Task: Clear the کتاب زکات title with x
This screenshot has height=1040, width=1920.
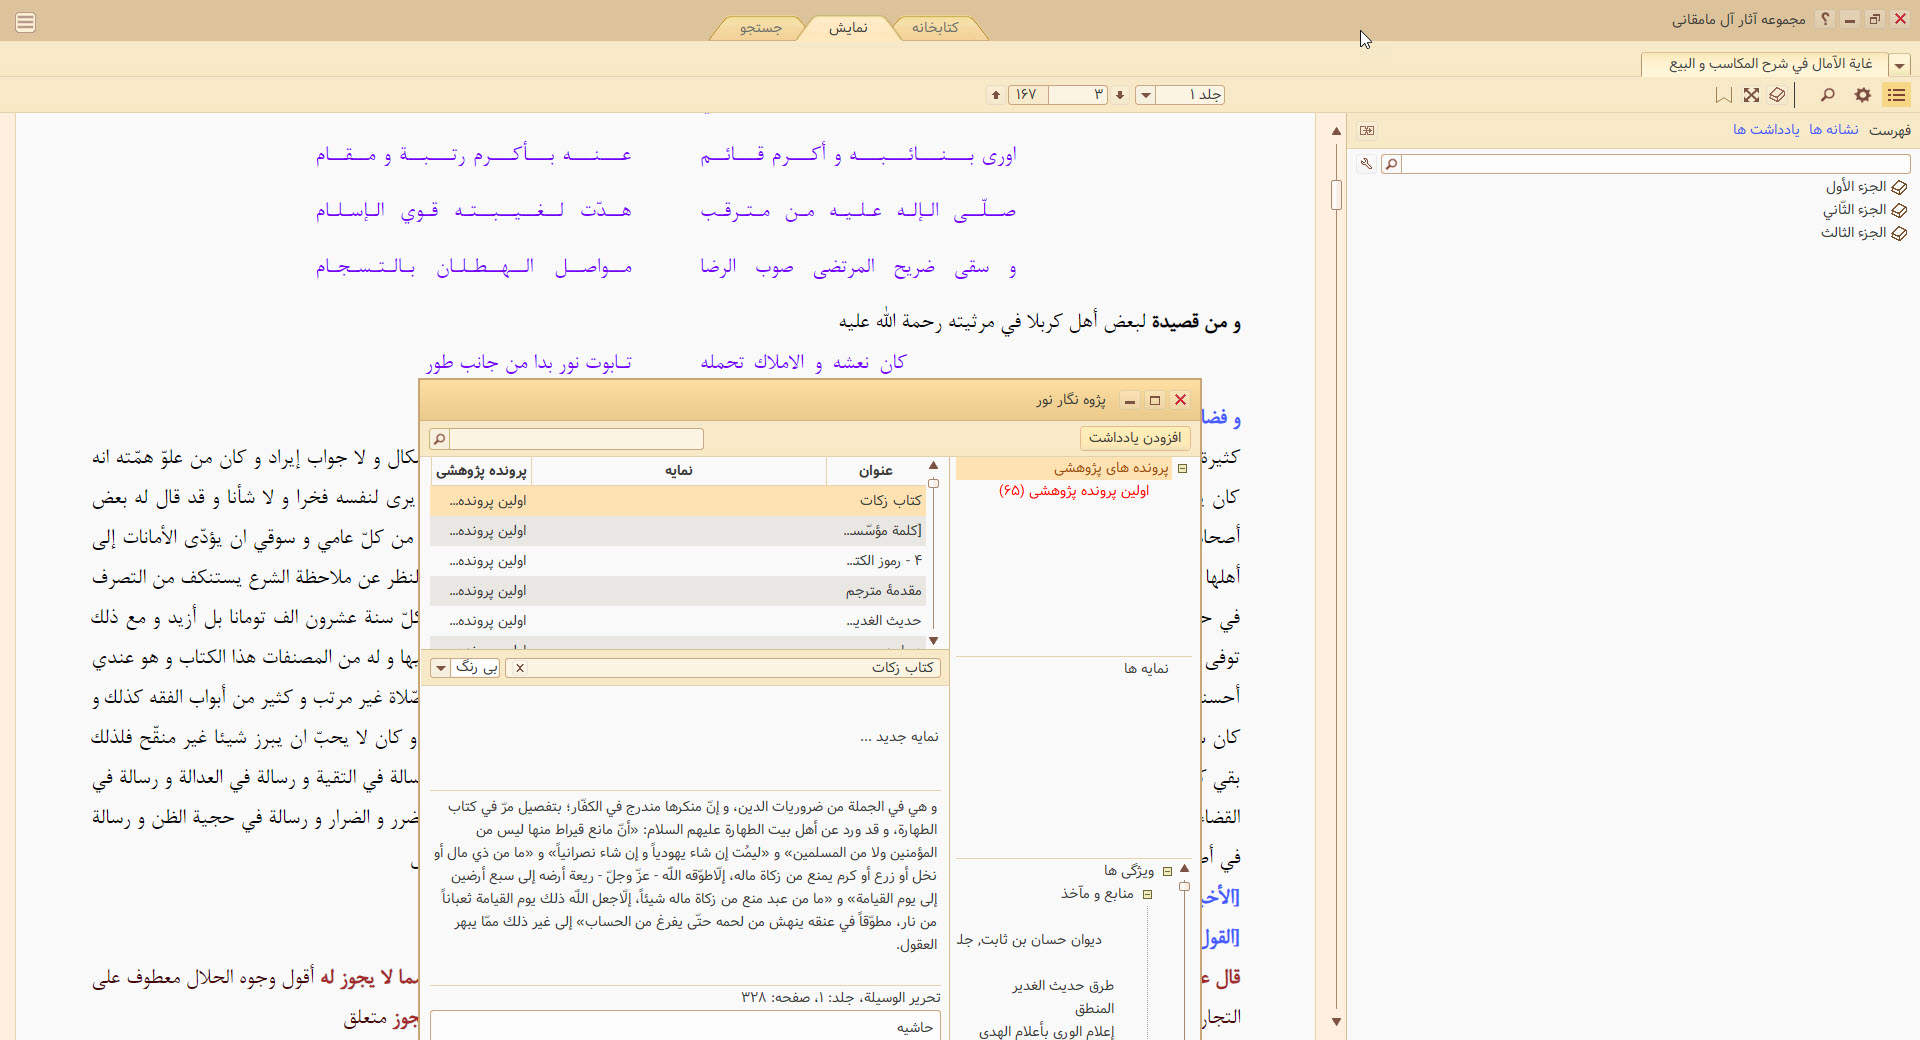Action: tap(520, 668)
